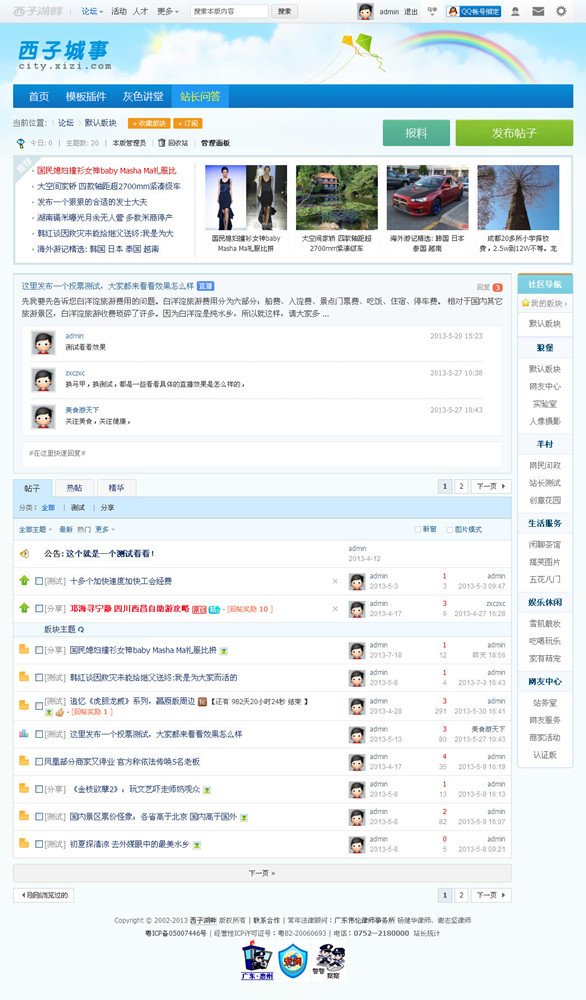Toggle the 图片模式 checkbox
Image resolution: width=586 pixels, height=1000 pixels.
click(450, 529)
